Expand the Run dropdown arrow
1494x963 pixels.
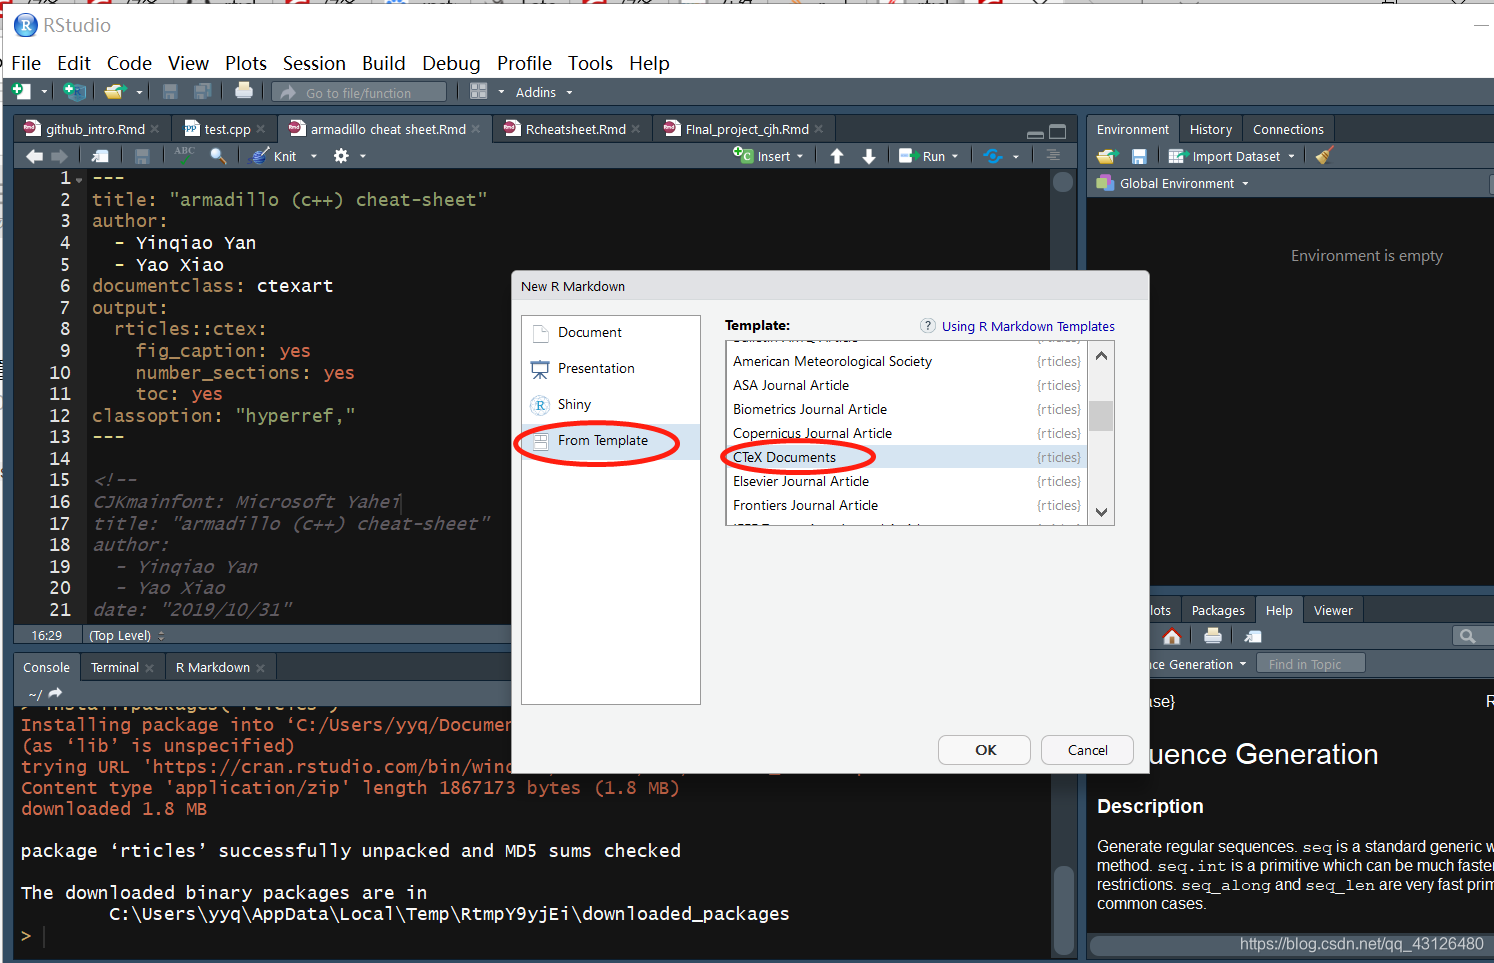955,156
